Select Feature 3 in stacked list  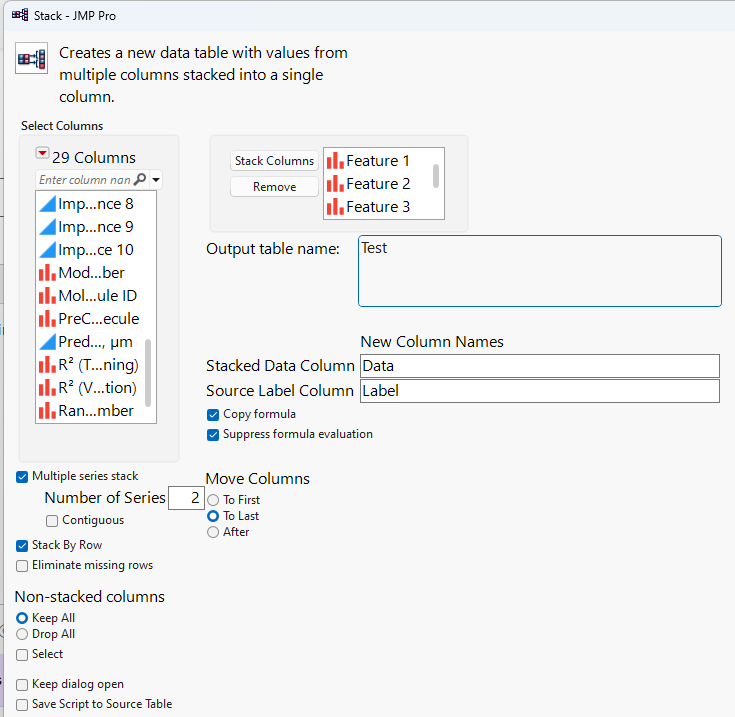pyautogui.click(x=377, y=207)
